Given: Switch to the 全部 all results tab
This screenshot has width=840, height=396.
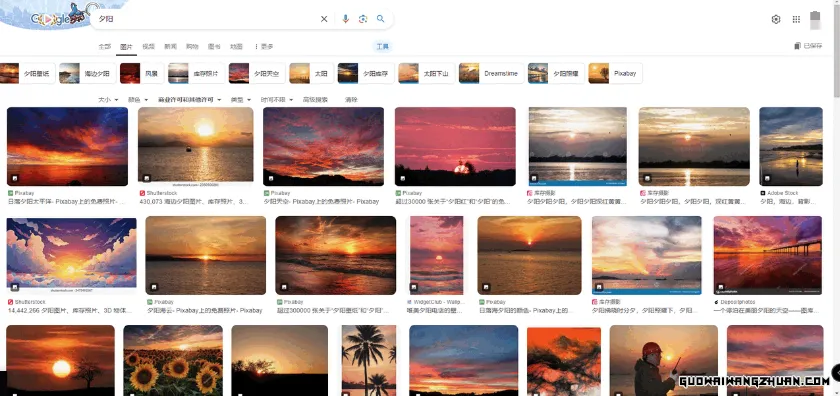Looking at the screenshot, I should click(104, 47).
